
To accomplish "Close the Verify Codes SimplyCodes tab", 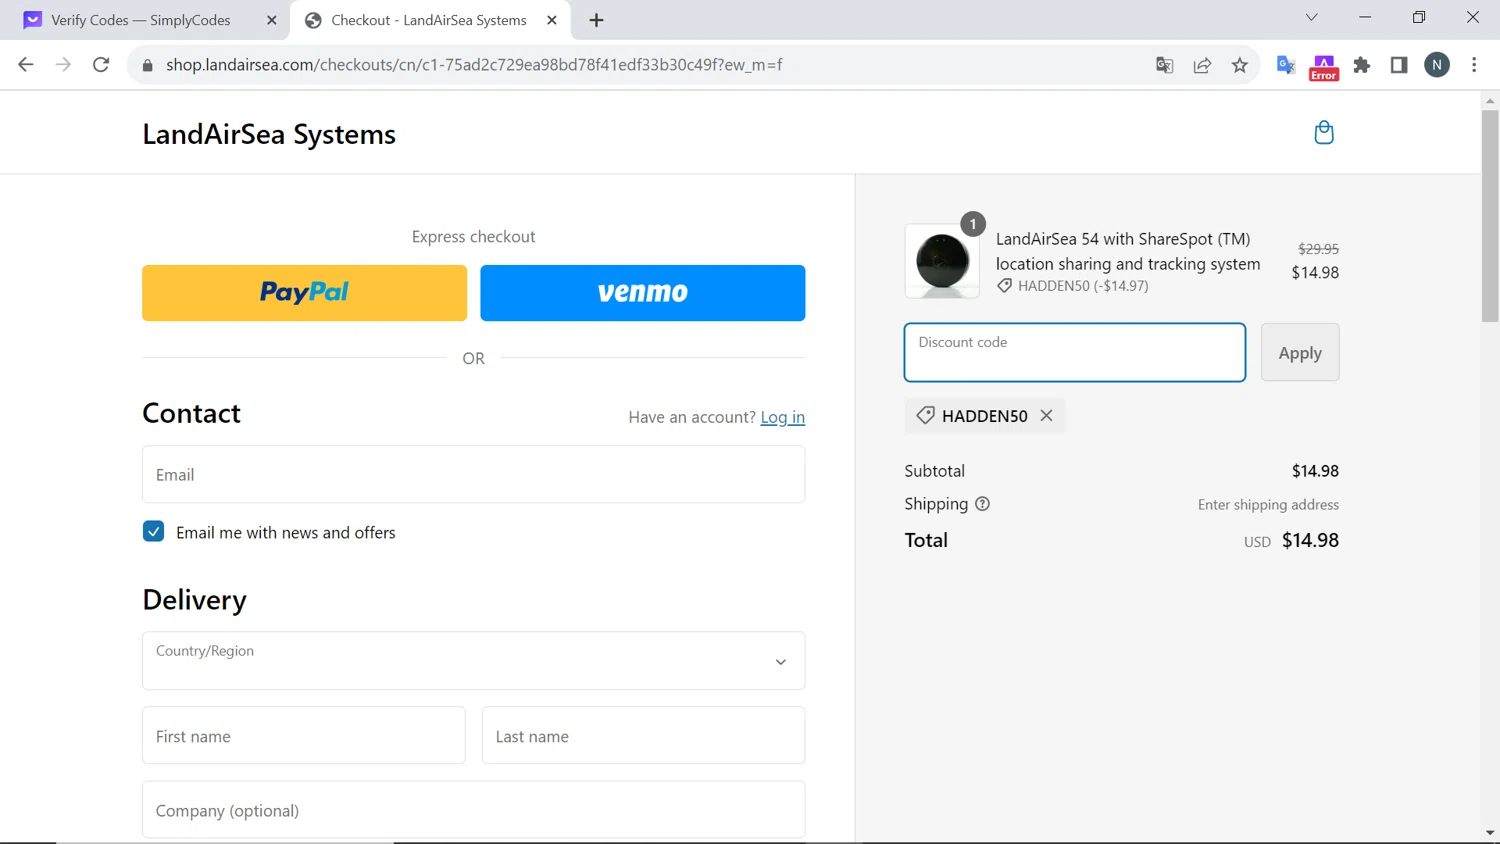I will [271, 20].
